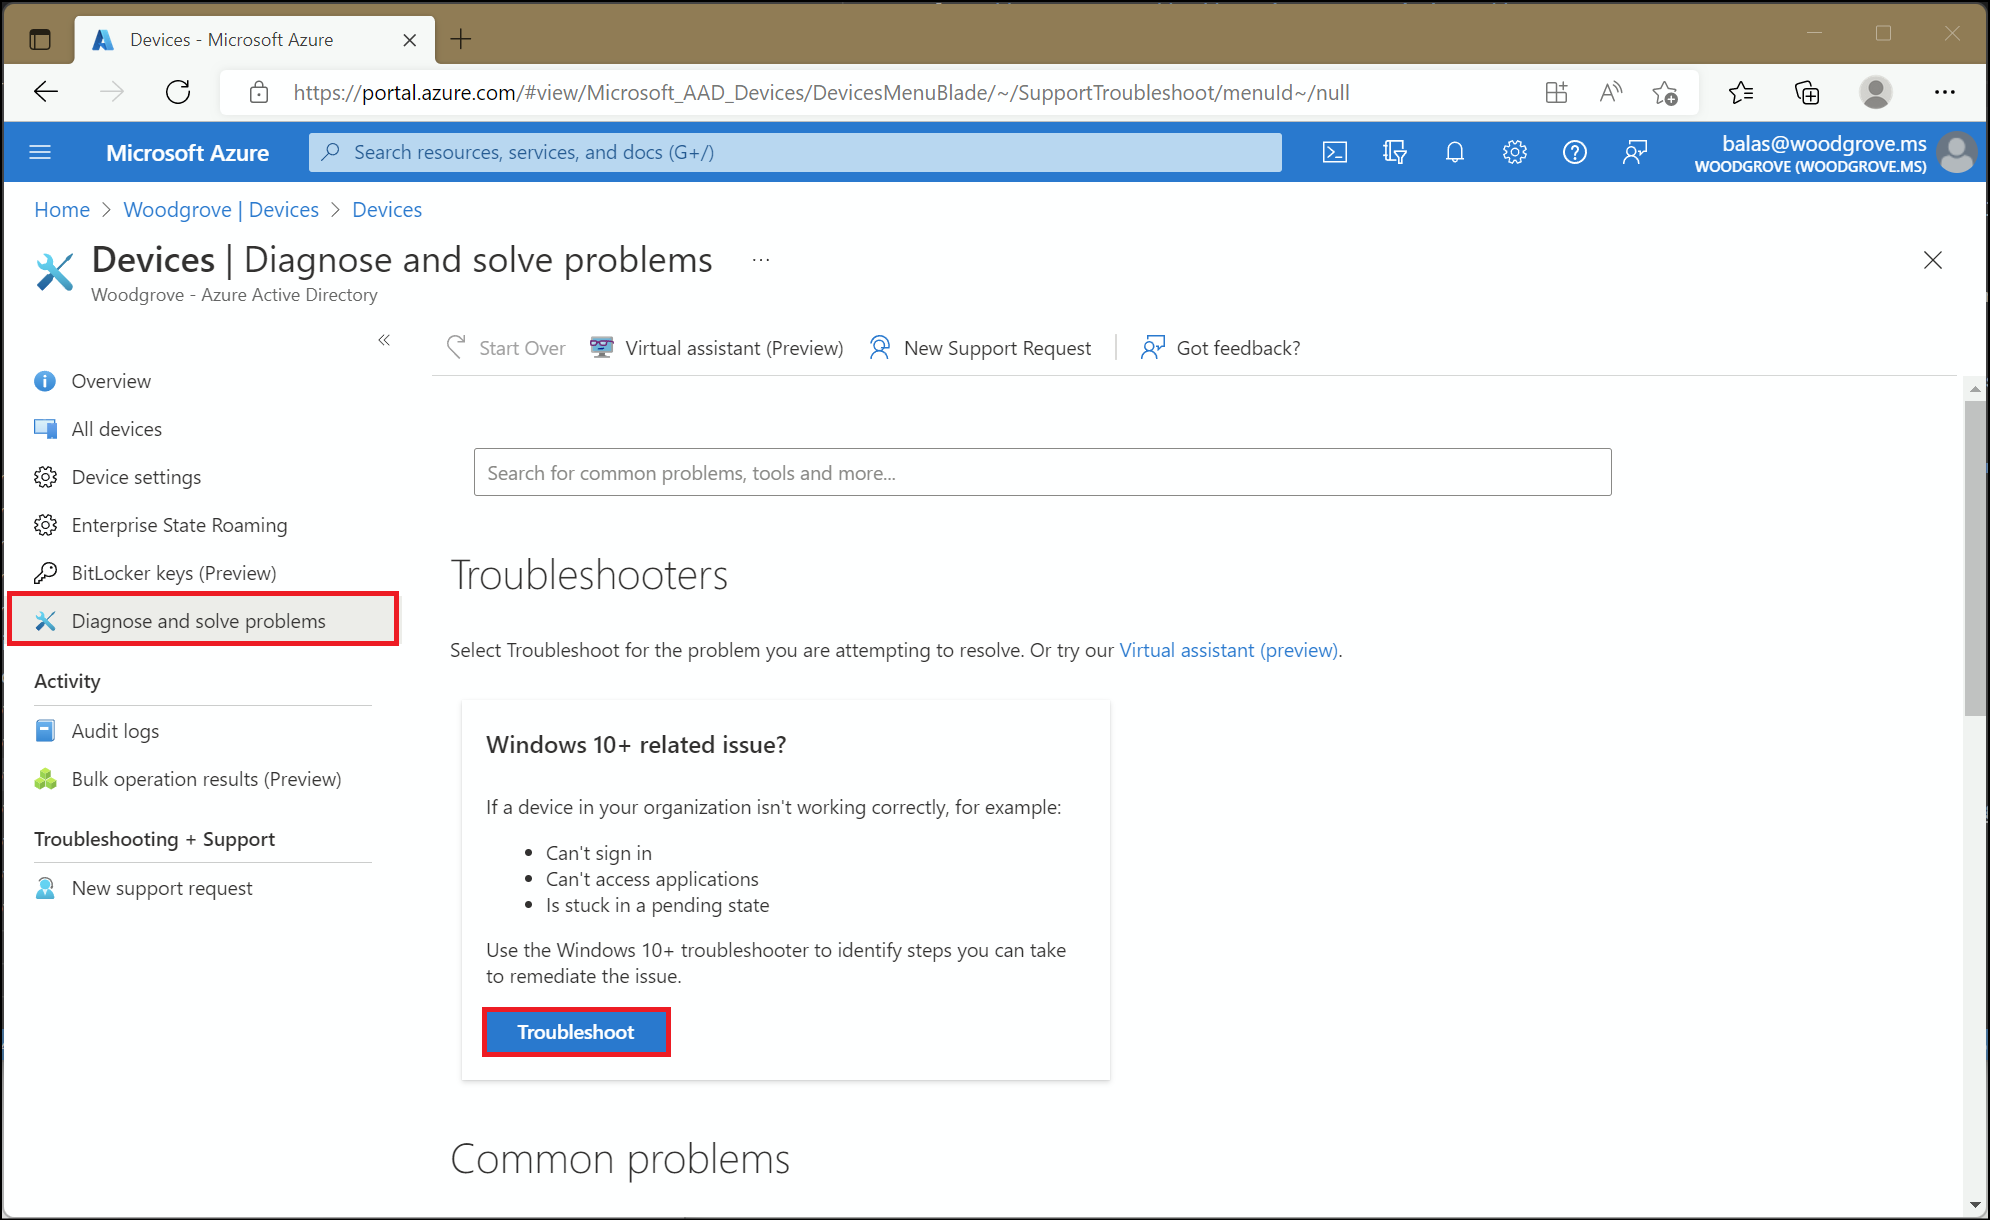Open Directories and subscriptions filter icon

click(1394, 152)
